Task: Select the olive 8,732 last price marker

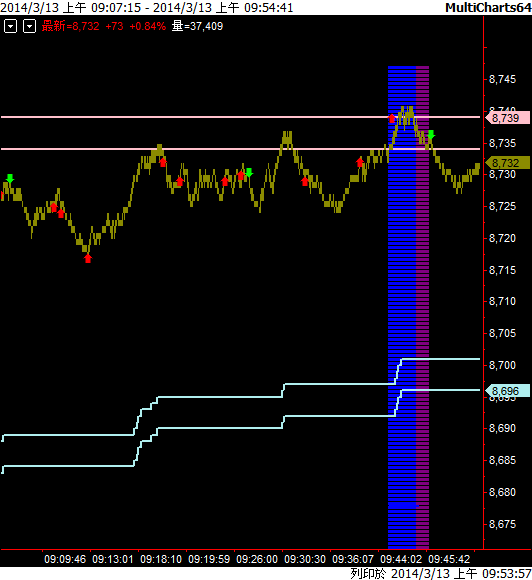Action: (x=507, y=163)
